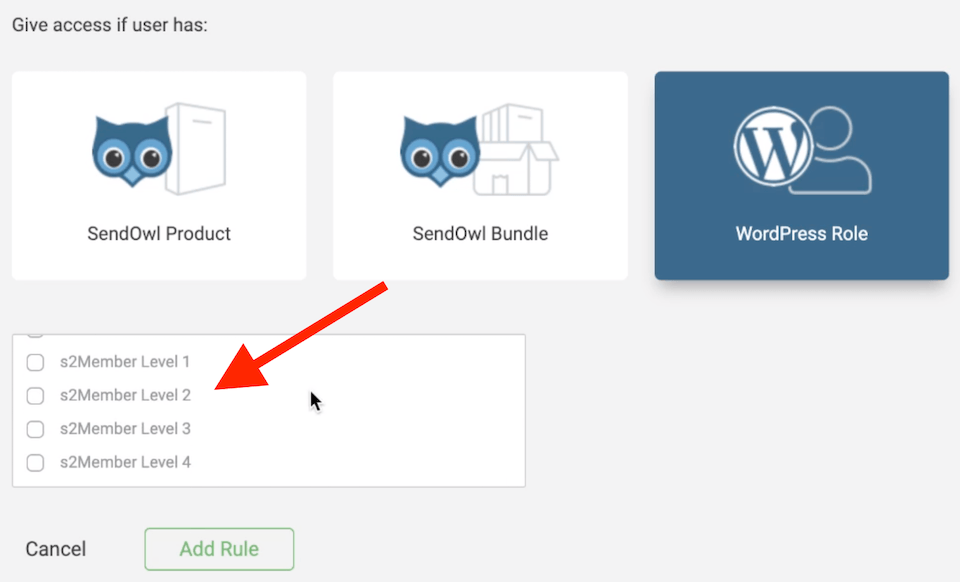Viewport: 960px width, 582px height.
Task: Click the stacked boxes bundle icon
Action: (516, 150)
